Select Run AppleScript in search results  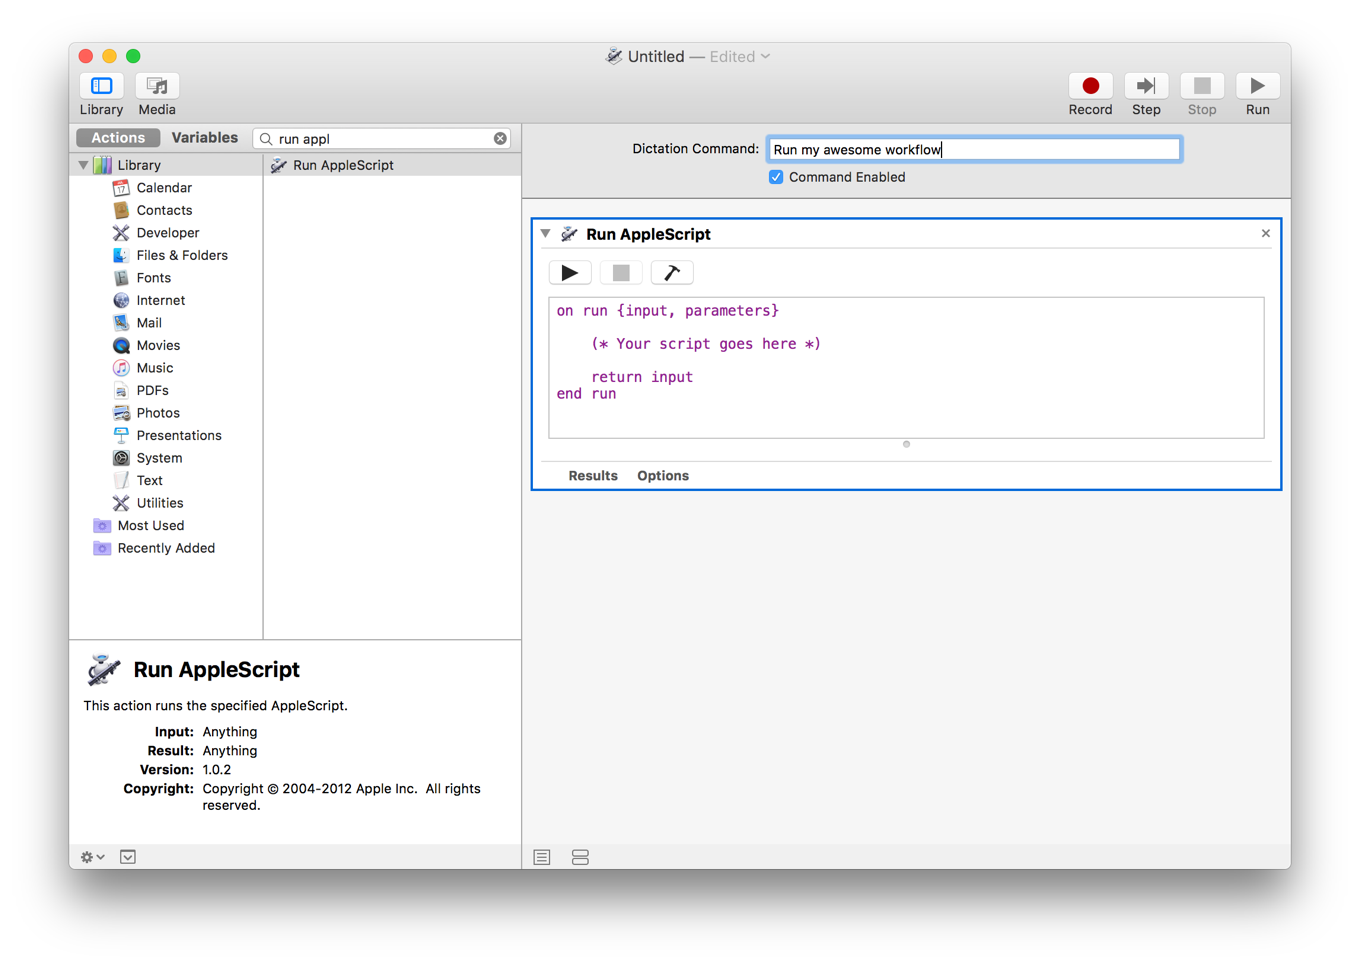tap(392, 165)
